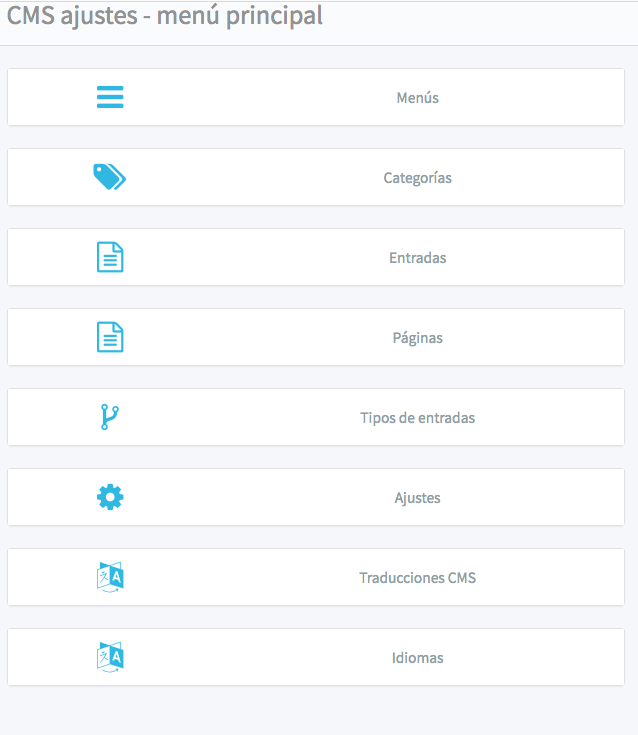Click the gear icon for Ajustes
Viewport: 638px width, 735px height.
[x=110, y=497]
